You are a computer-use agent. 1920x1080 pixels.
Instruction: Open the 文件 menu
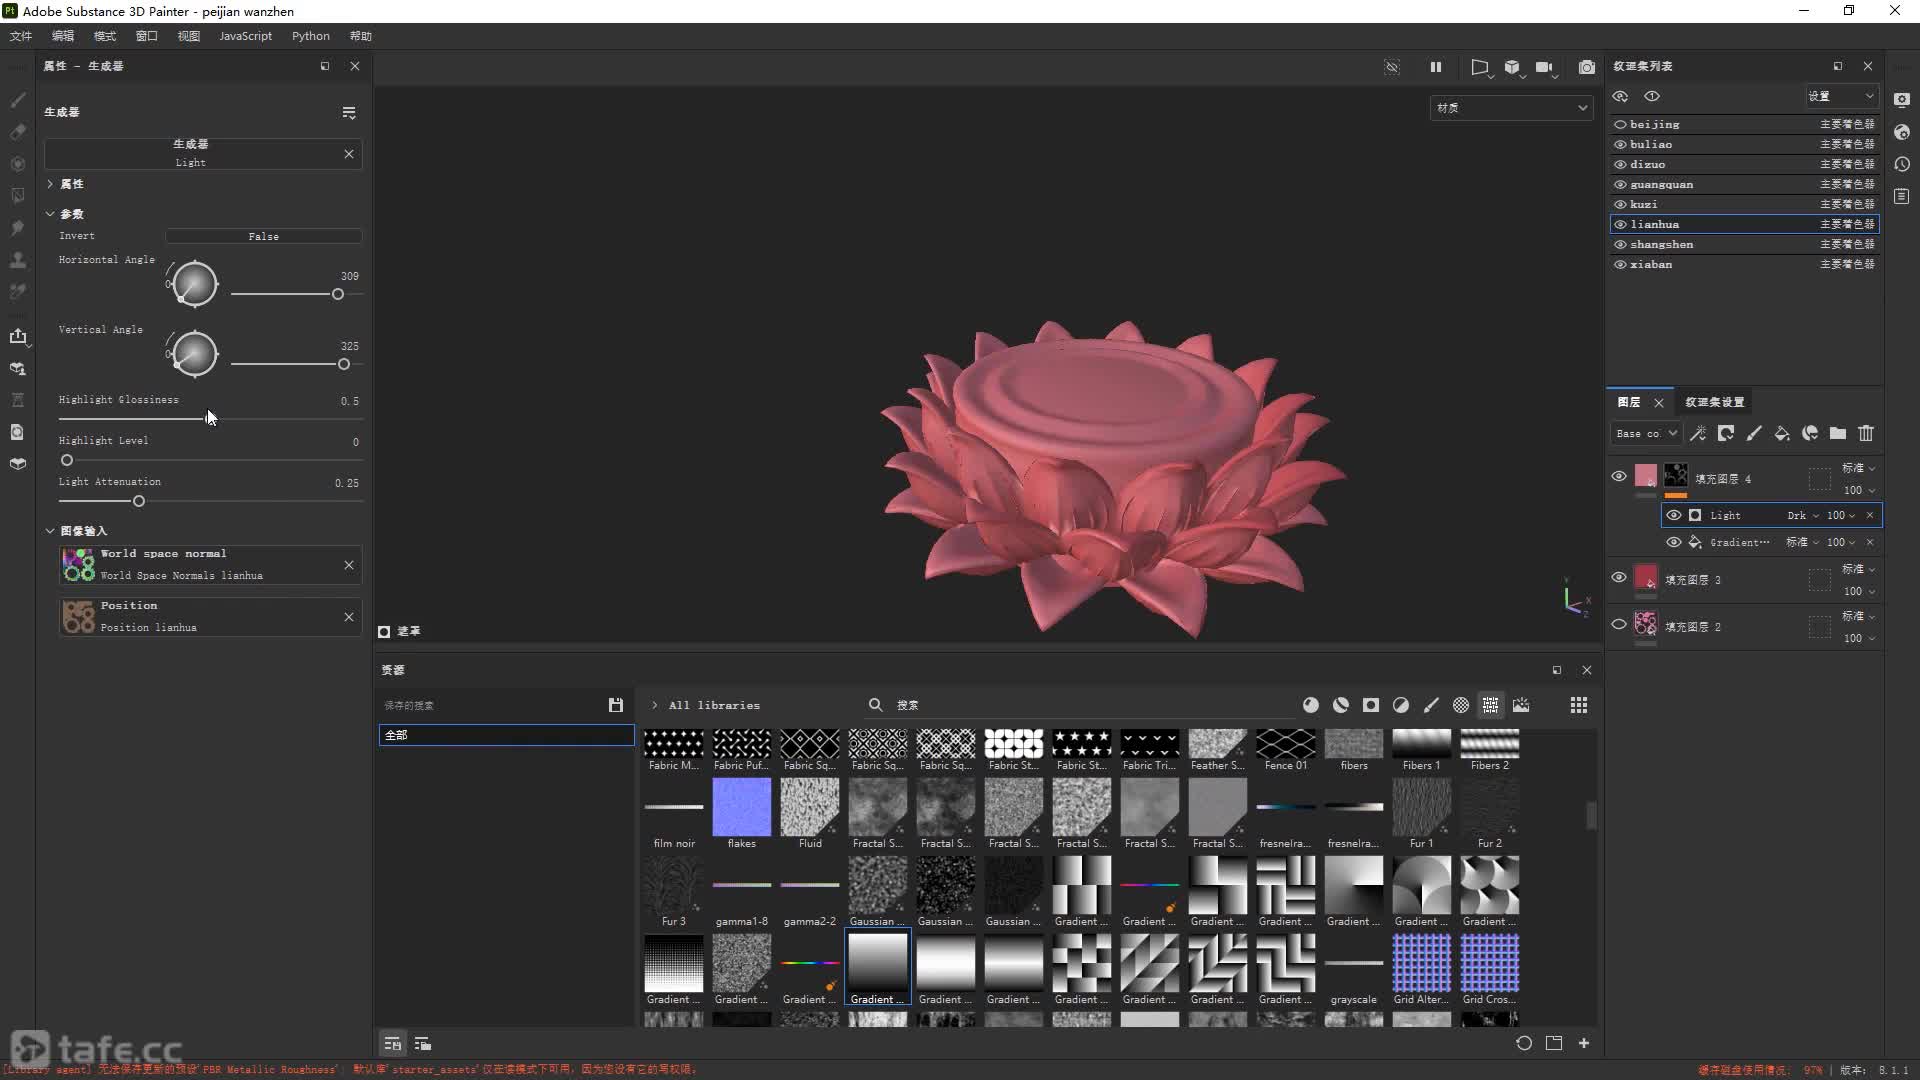pos(21,36)
